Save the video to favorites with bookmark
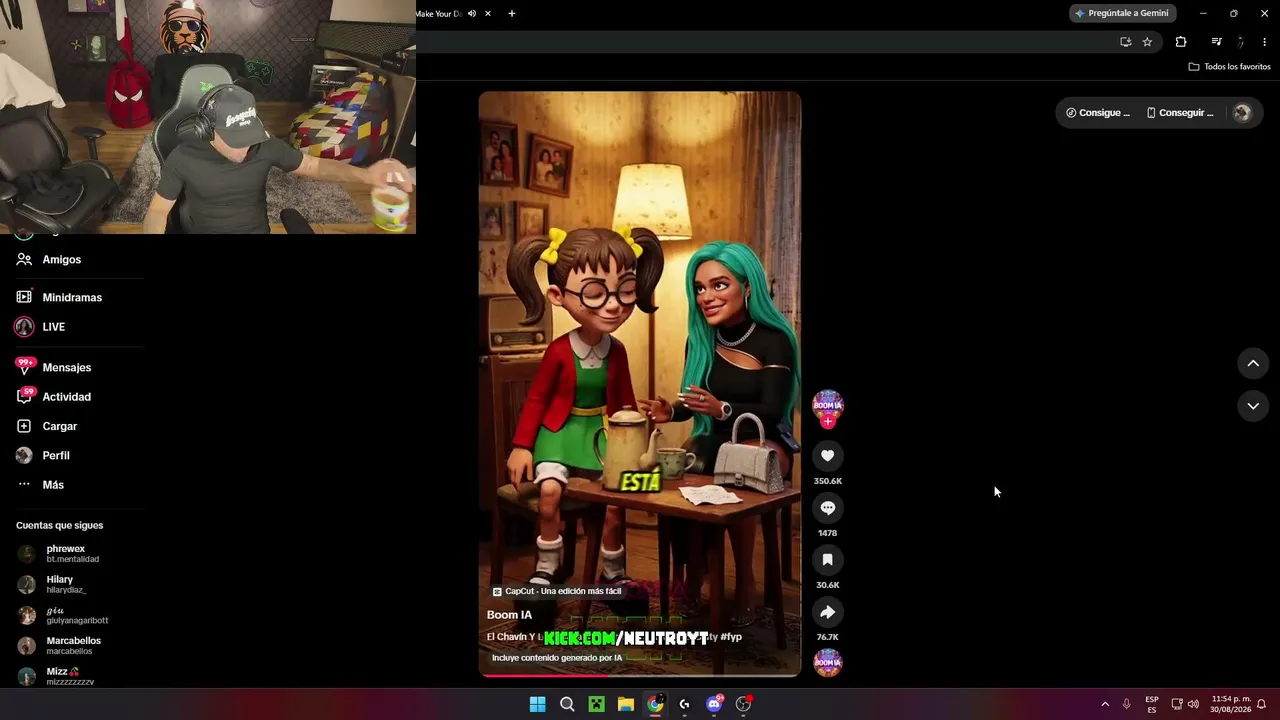Image resolution: width=1280 pixels, height=720 pixels. click(x=827, y=560)
